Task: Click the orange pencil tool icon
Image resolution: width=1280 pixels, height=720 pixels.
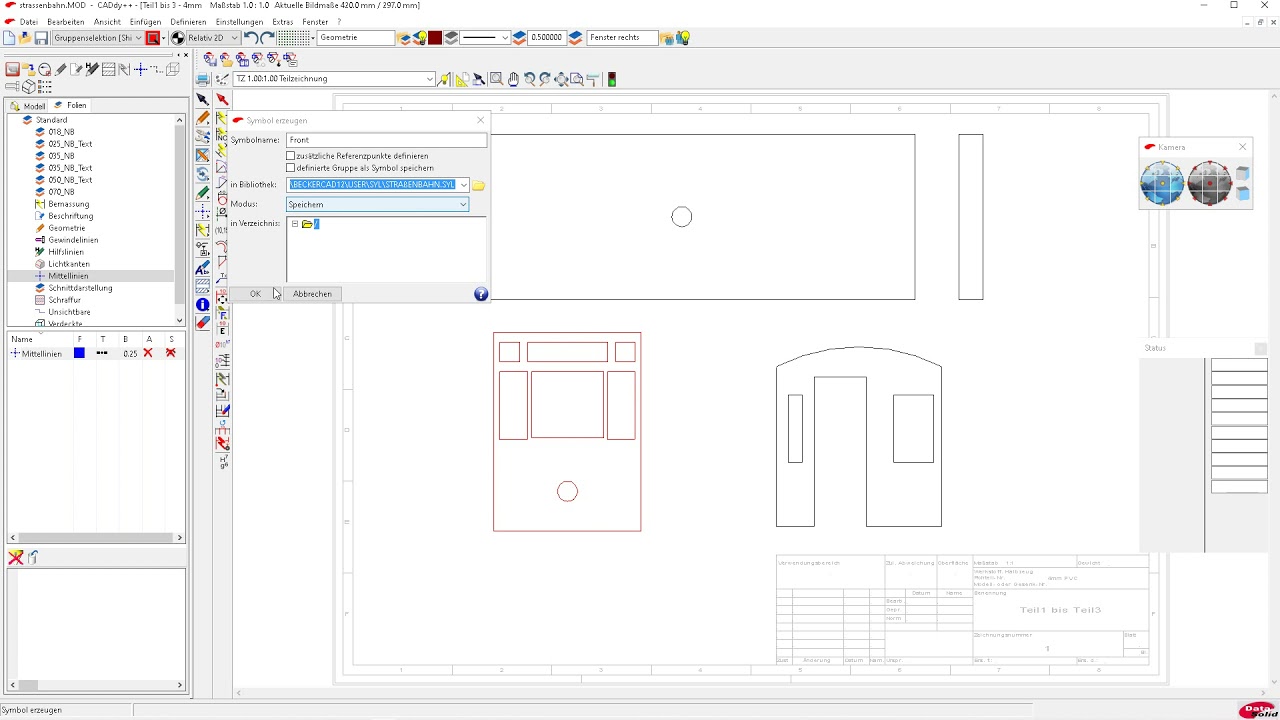Action: click(203, 118)
